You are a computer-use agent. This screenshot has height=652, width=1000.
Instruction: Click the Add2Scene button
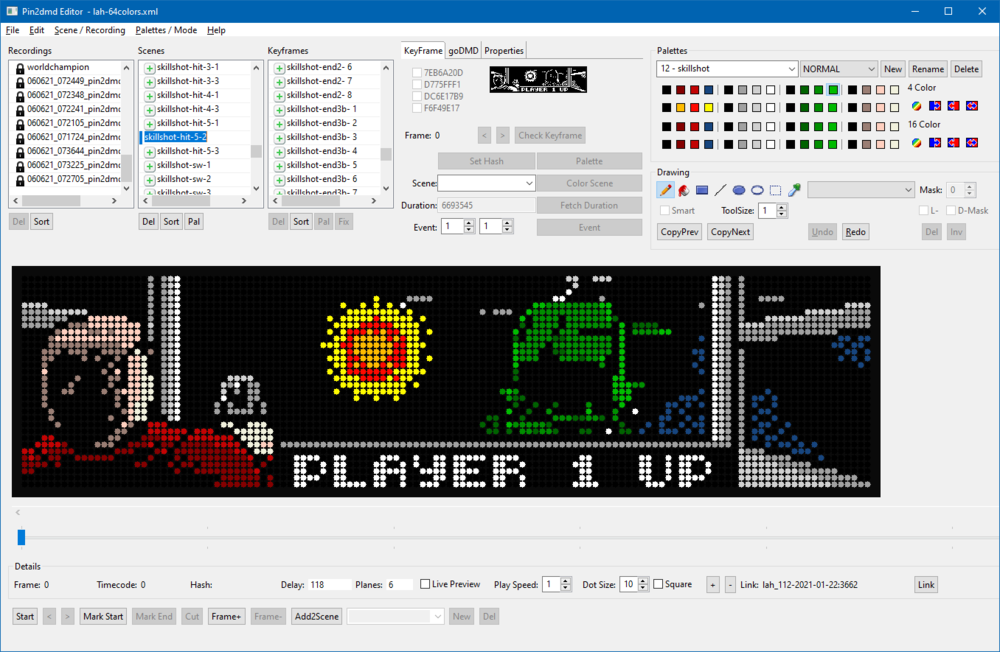[317, 616]
